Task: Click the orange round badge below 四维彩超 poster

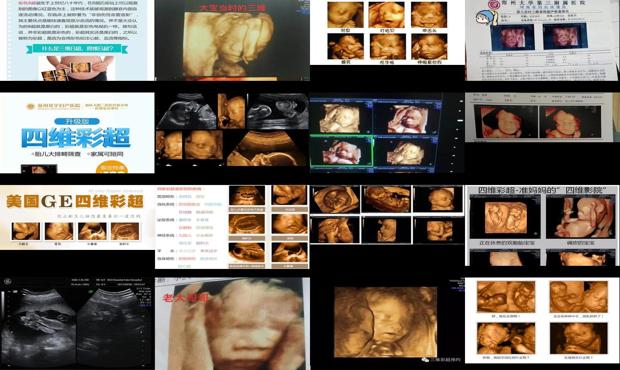Action: 112,167
